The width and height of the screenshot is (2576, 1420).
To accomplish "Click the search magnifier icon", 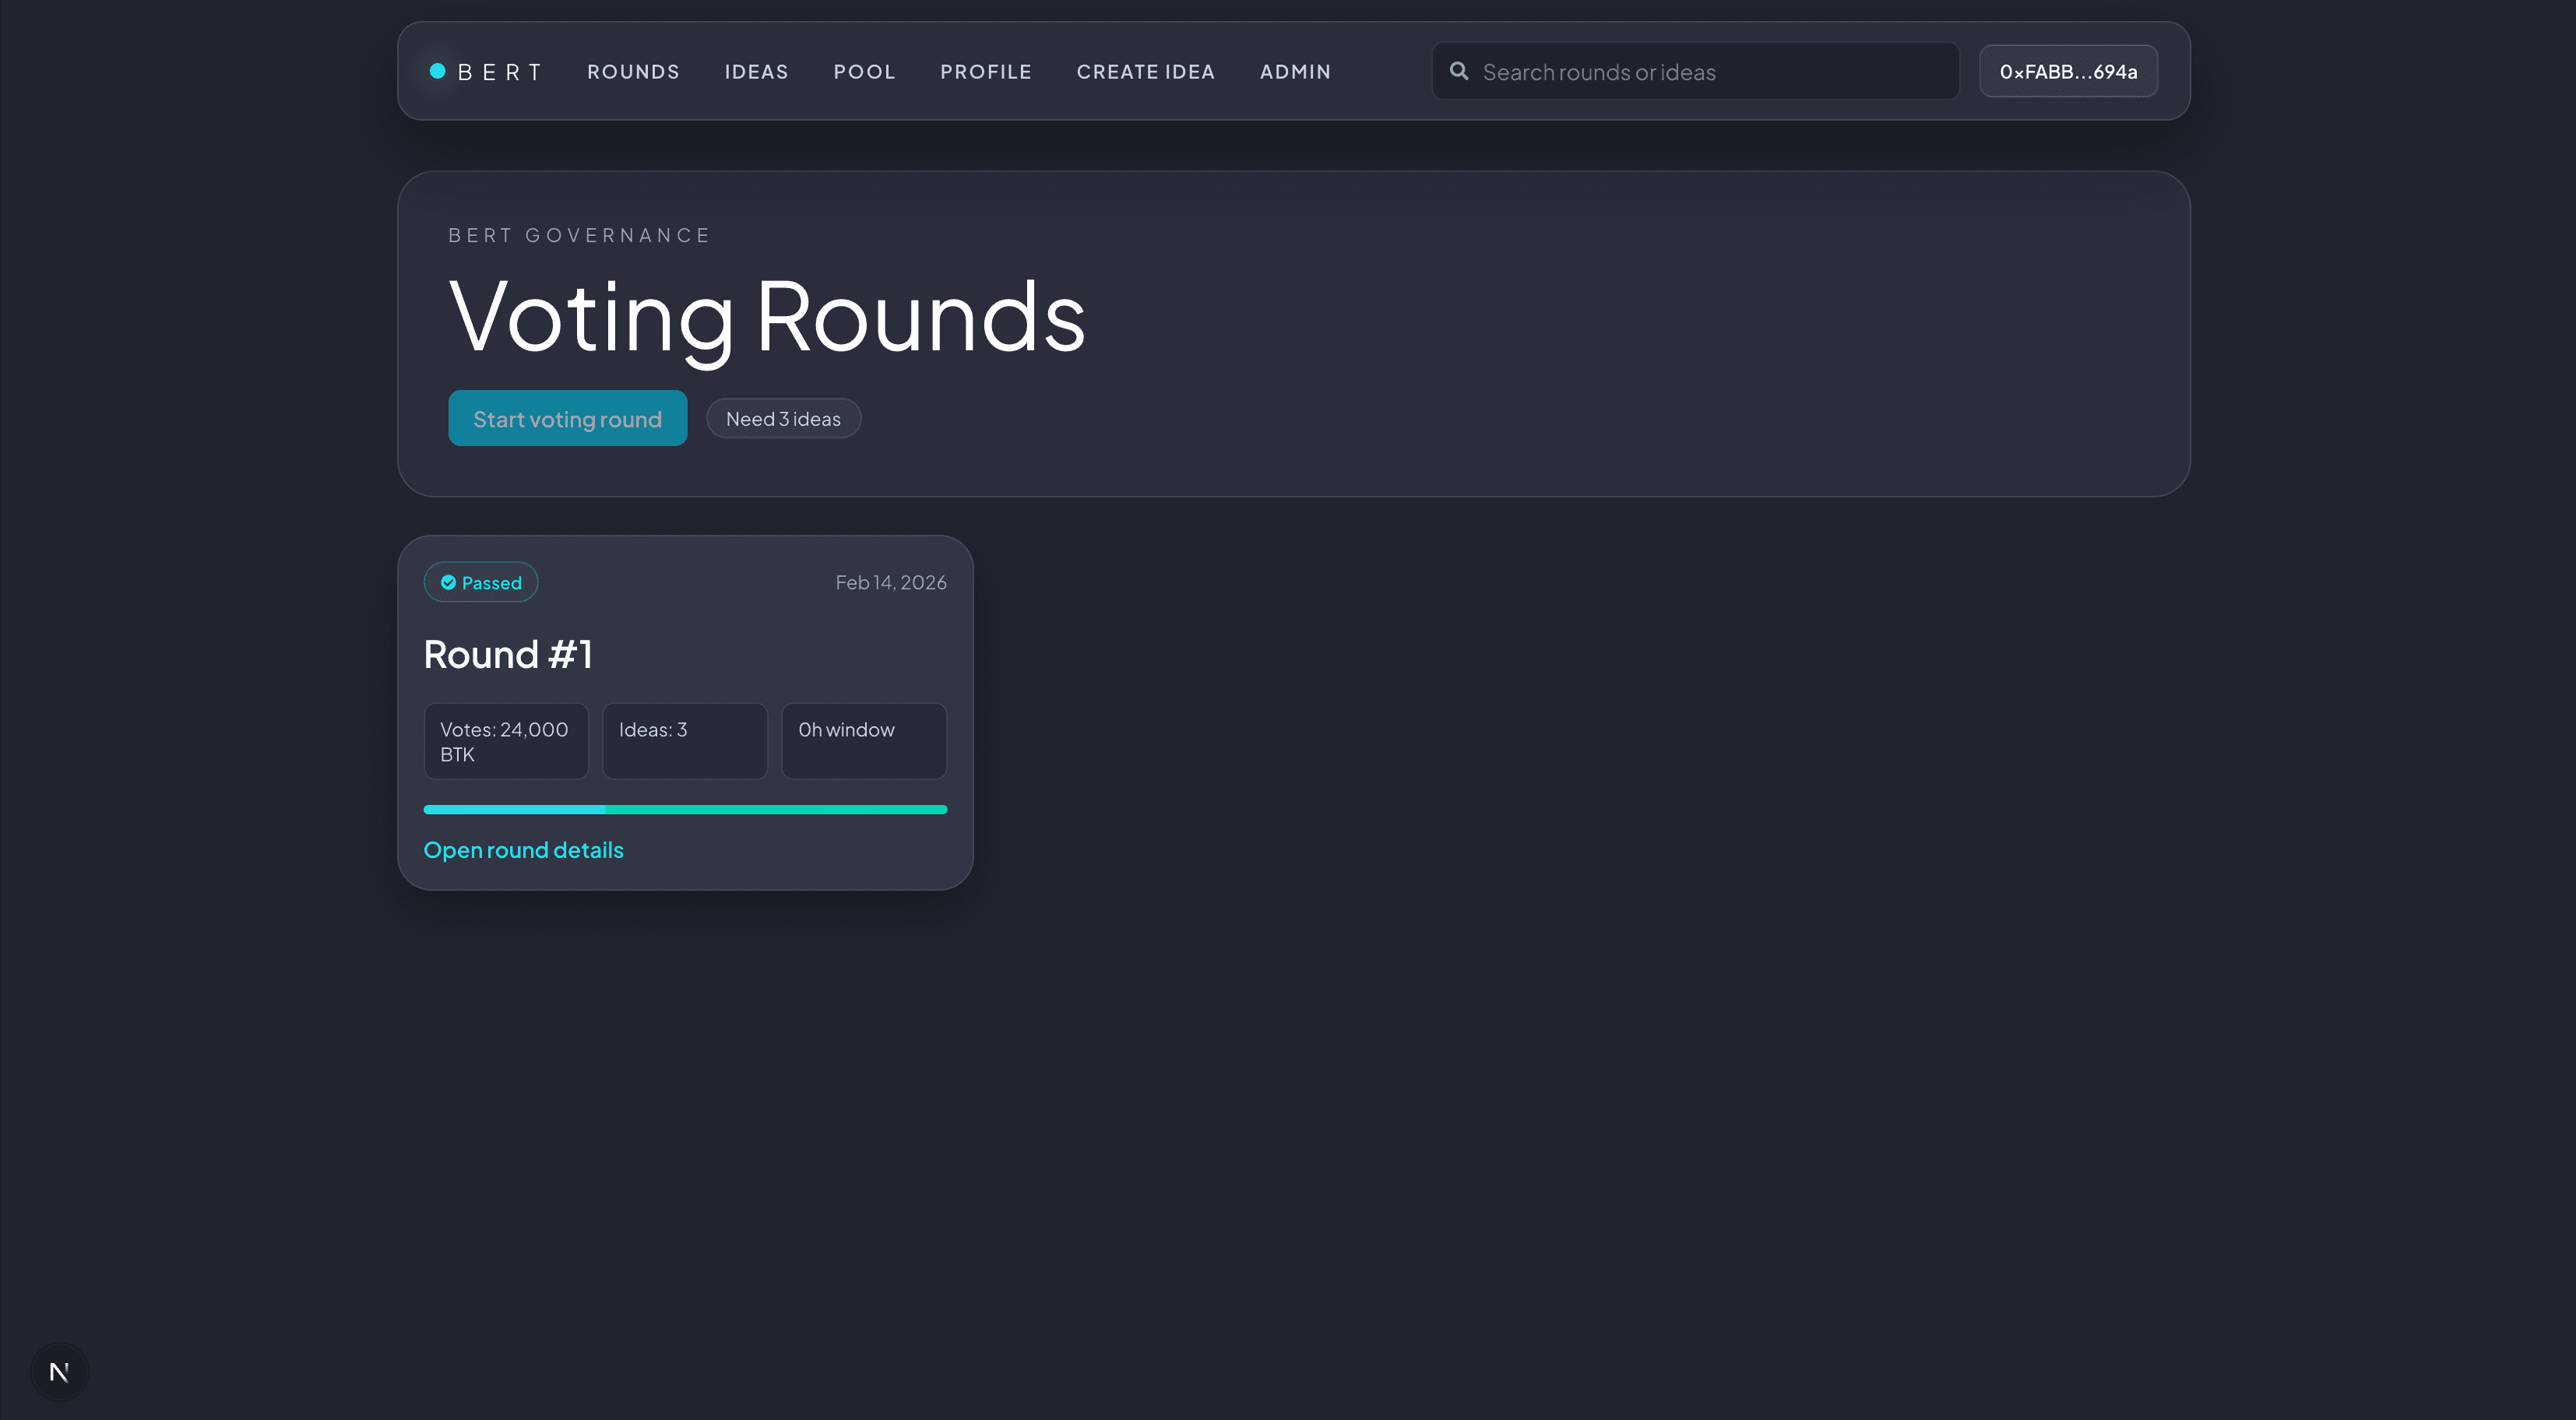I will click(x=1459, y=71).
